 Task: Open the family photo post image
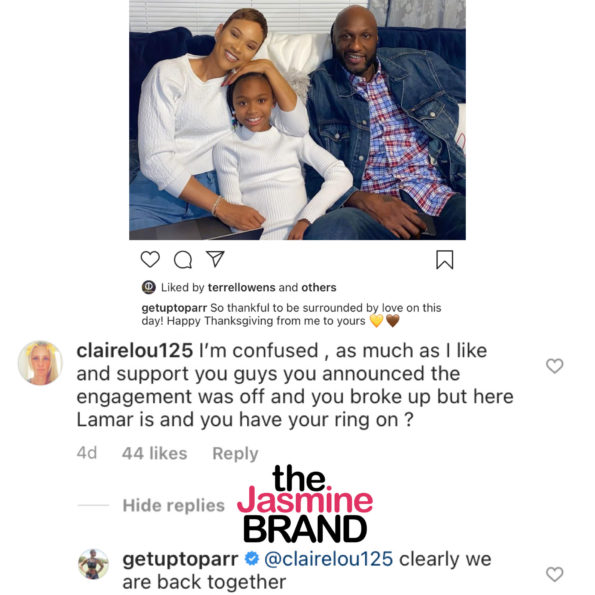(x=298, y=120)
